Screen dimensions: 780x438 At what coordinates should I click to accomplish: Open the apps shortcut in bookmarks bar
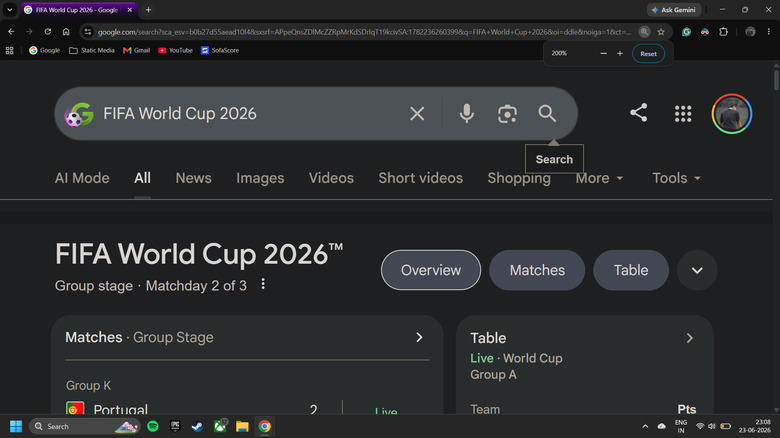click(x=9, y=50)
